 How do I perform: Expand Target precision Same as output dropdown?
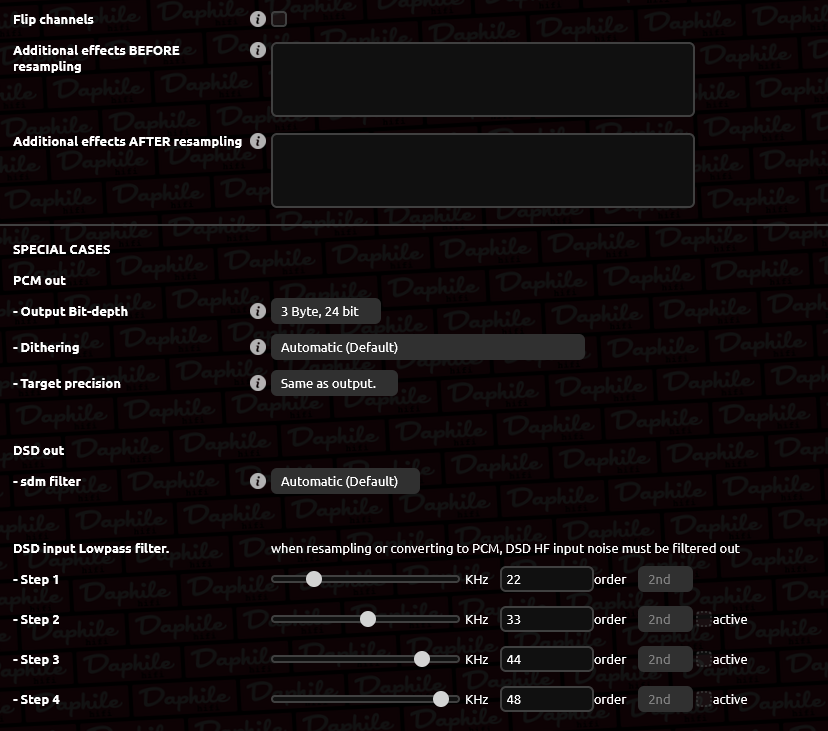[334, 383]
